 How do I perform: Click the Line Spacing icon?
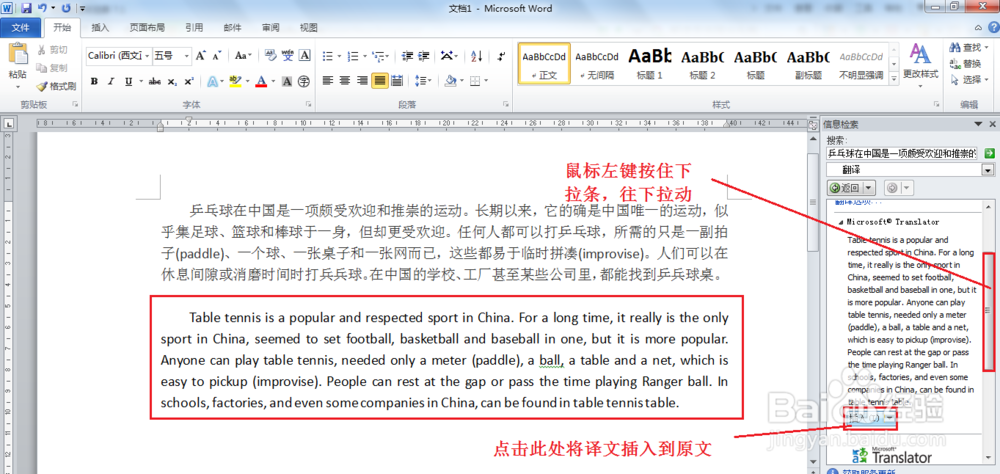pyautogui.click(x=420, y=81)
